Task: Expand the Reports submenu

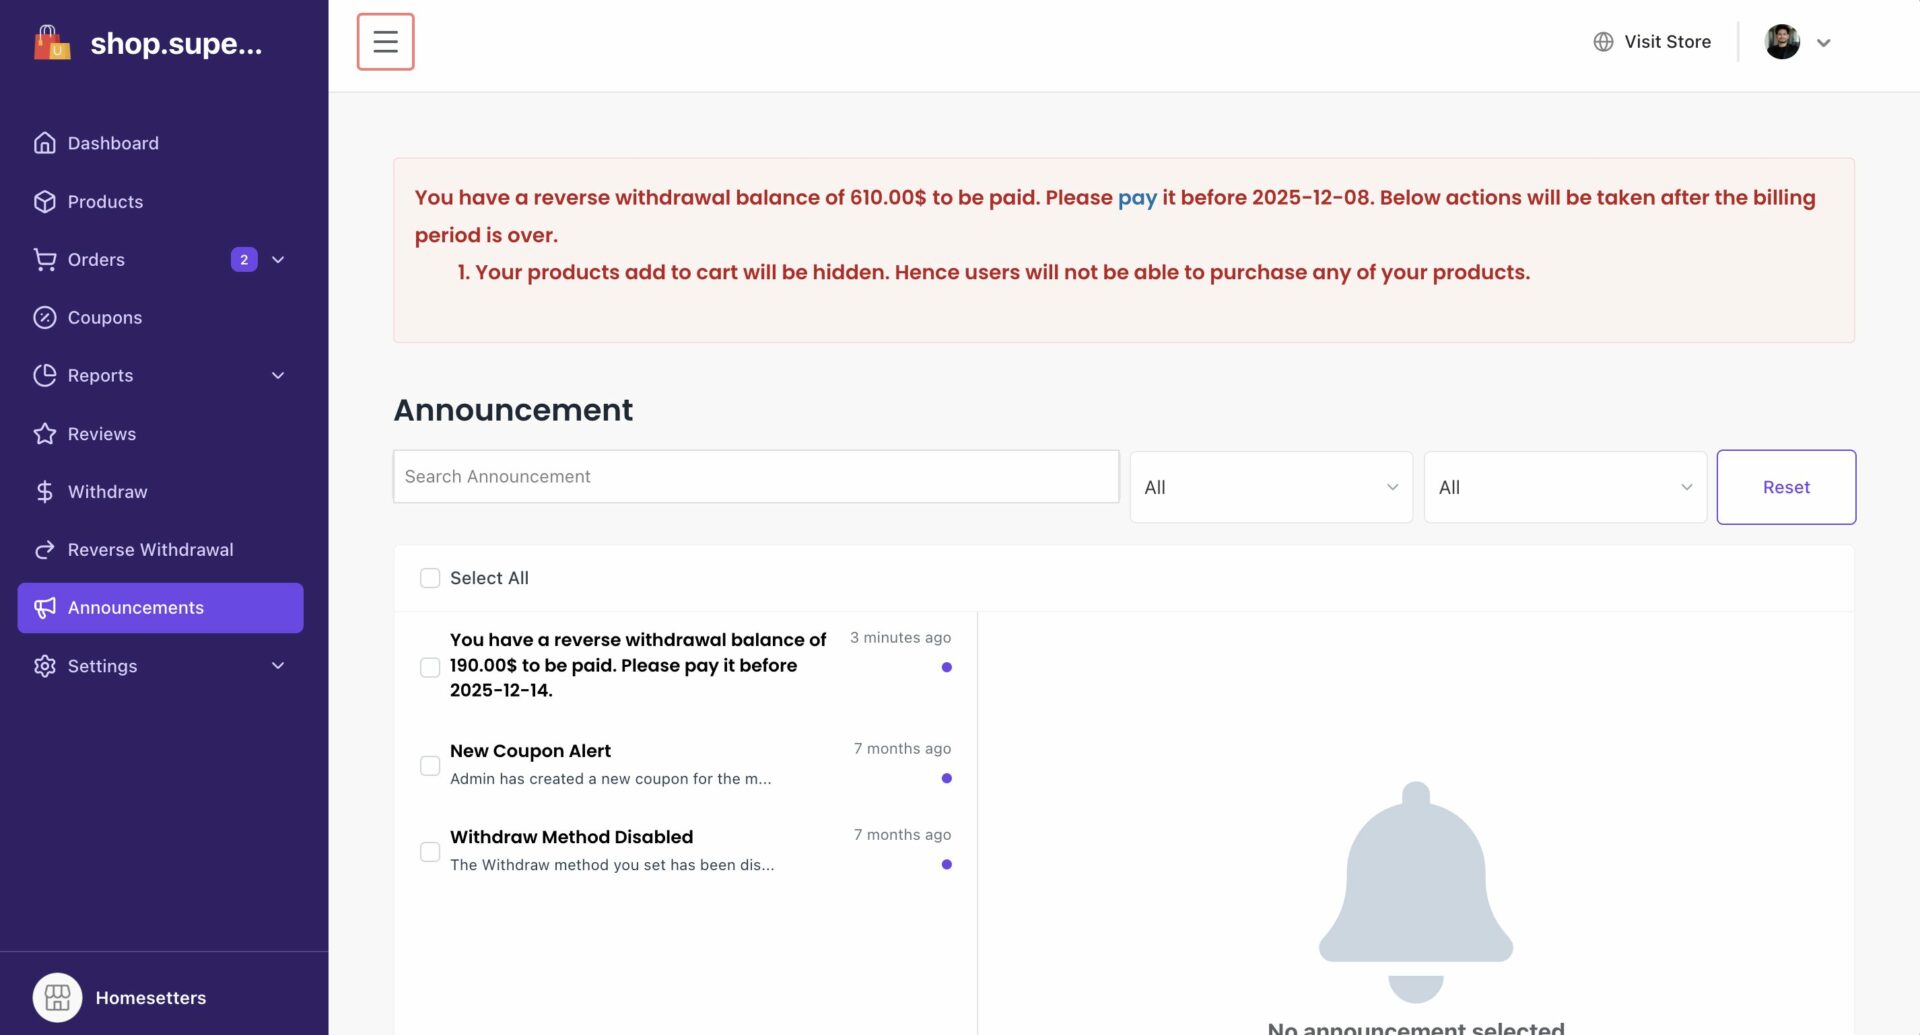Action: coord(278,375)
